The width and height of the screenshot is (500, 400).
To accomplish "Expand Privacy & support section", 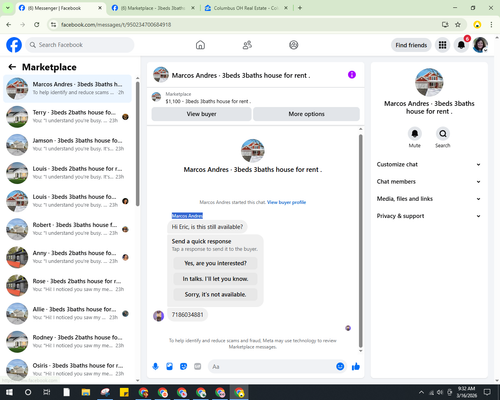I will pos(429,216).
